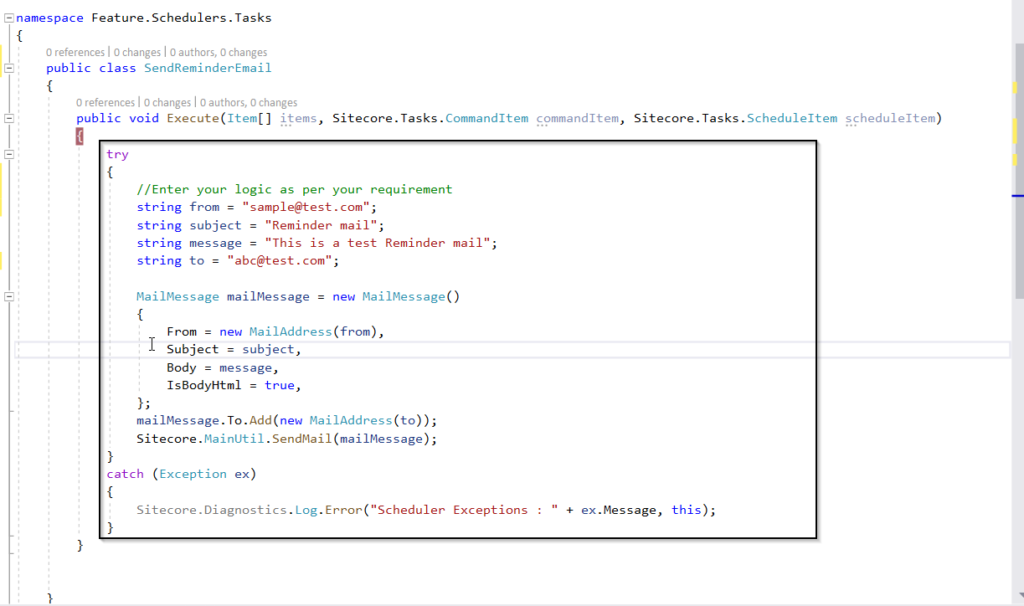Click the Exception type in the catch clause
This screenshot has height=606, width=1024.
click(x=192, y=473)
